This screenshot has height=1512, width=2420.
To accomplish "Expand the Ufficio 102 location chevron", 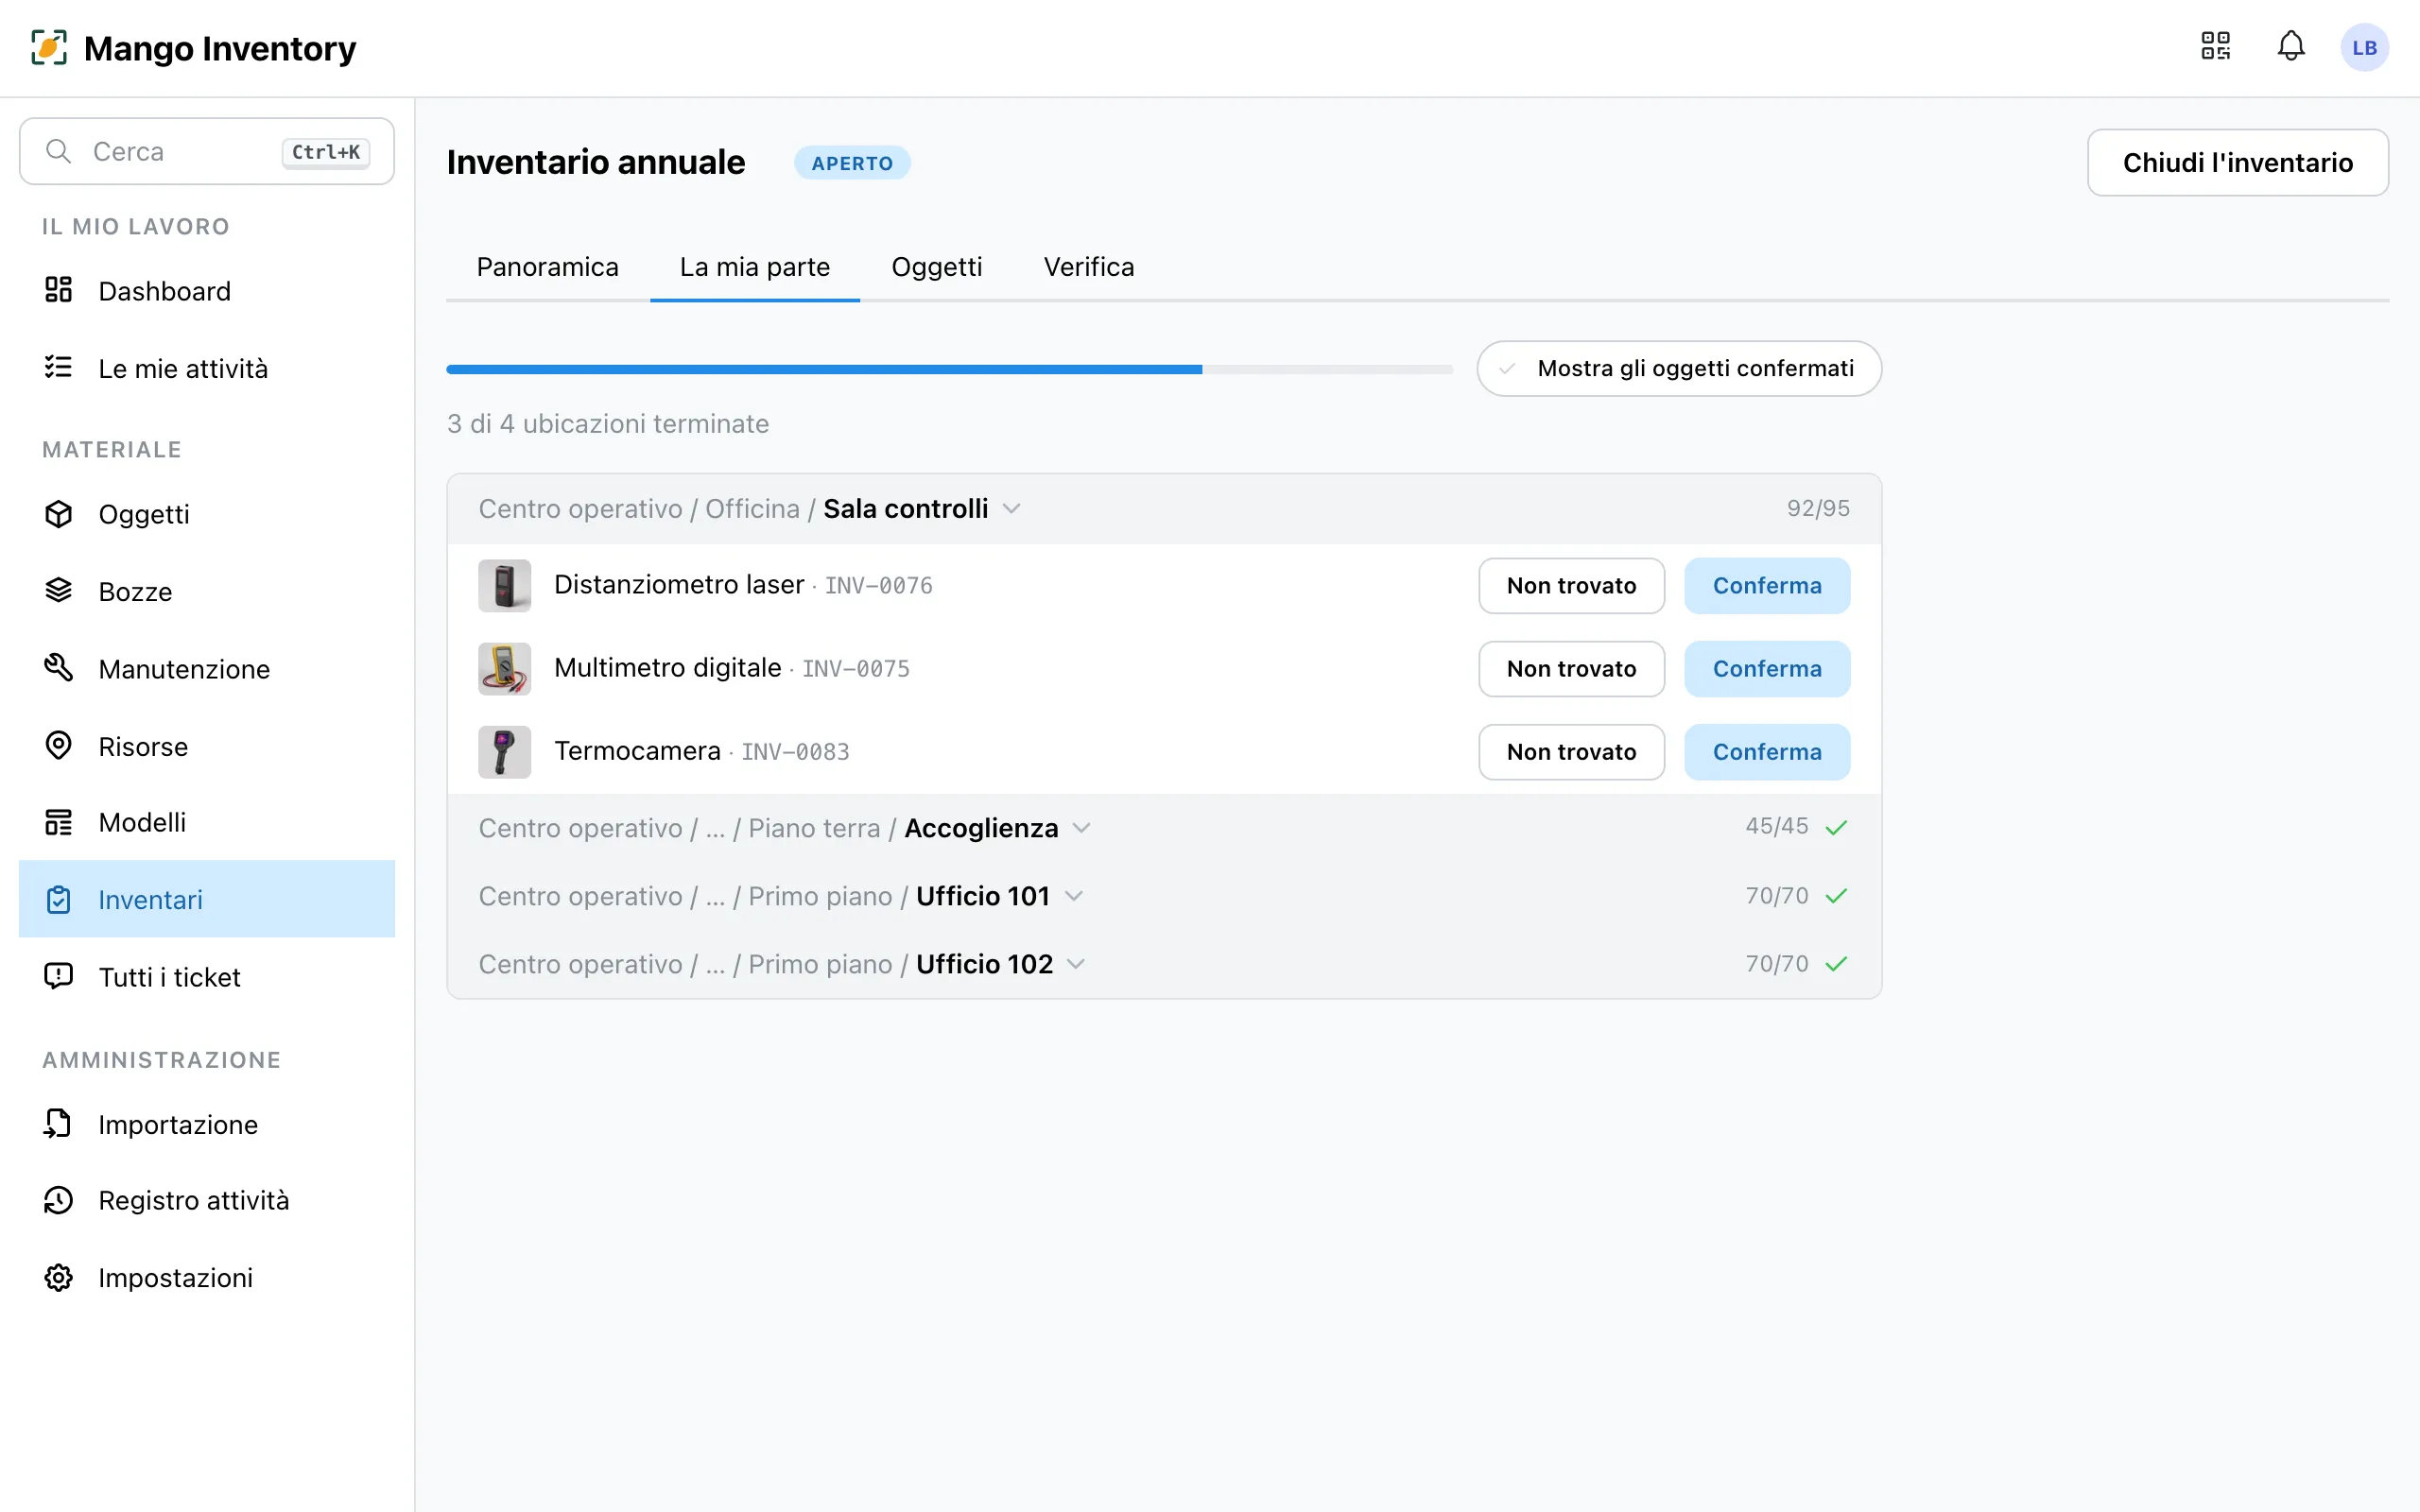I will pyautogui.click(x=1076, y=964).
